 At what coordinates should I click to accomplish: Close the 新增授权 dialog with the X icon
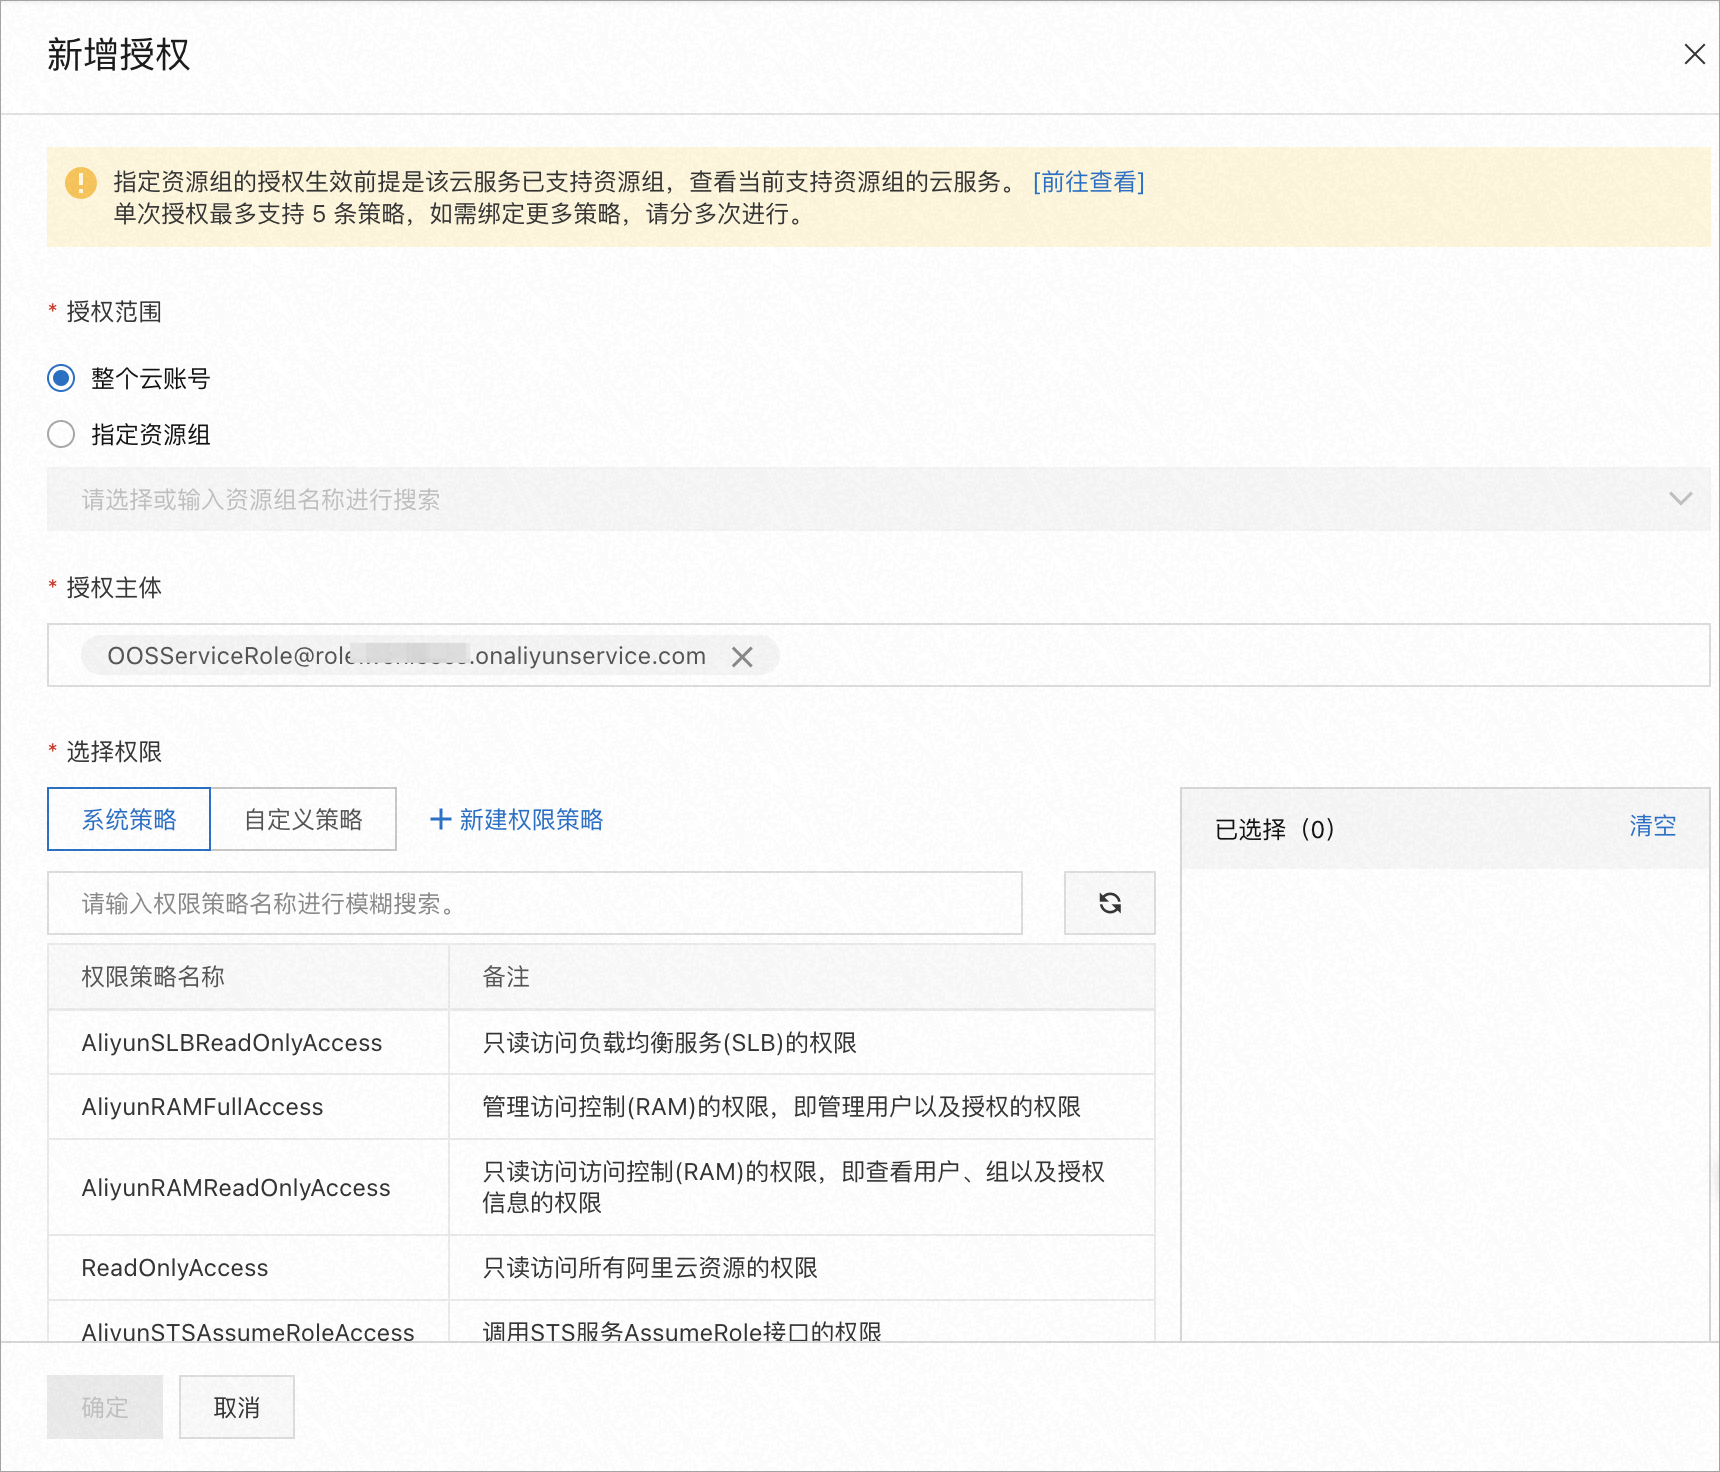point(1694,54)
